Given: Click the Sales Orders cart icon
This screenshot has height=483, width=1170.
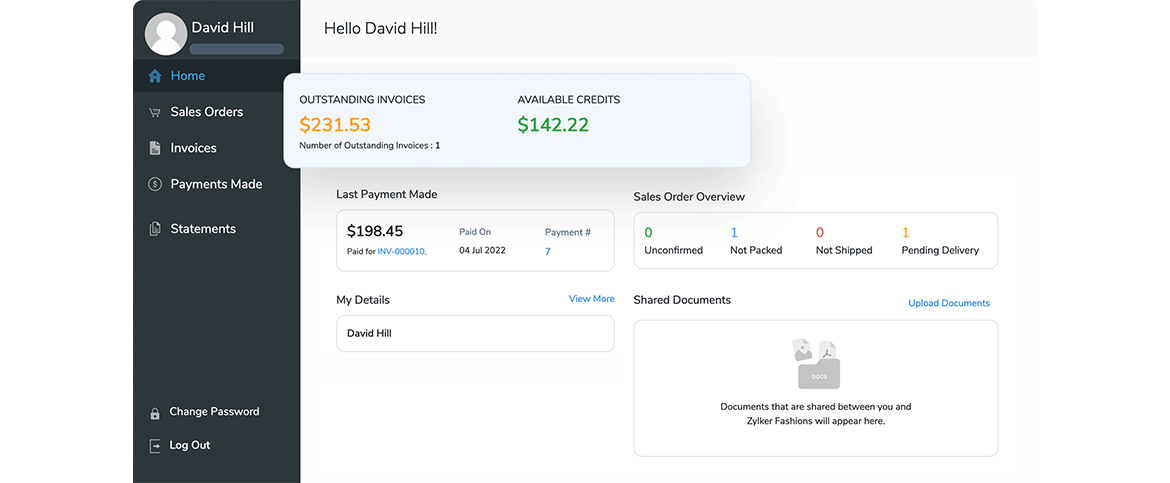Looking at the screenshot, I should point(155,112).
